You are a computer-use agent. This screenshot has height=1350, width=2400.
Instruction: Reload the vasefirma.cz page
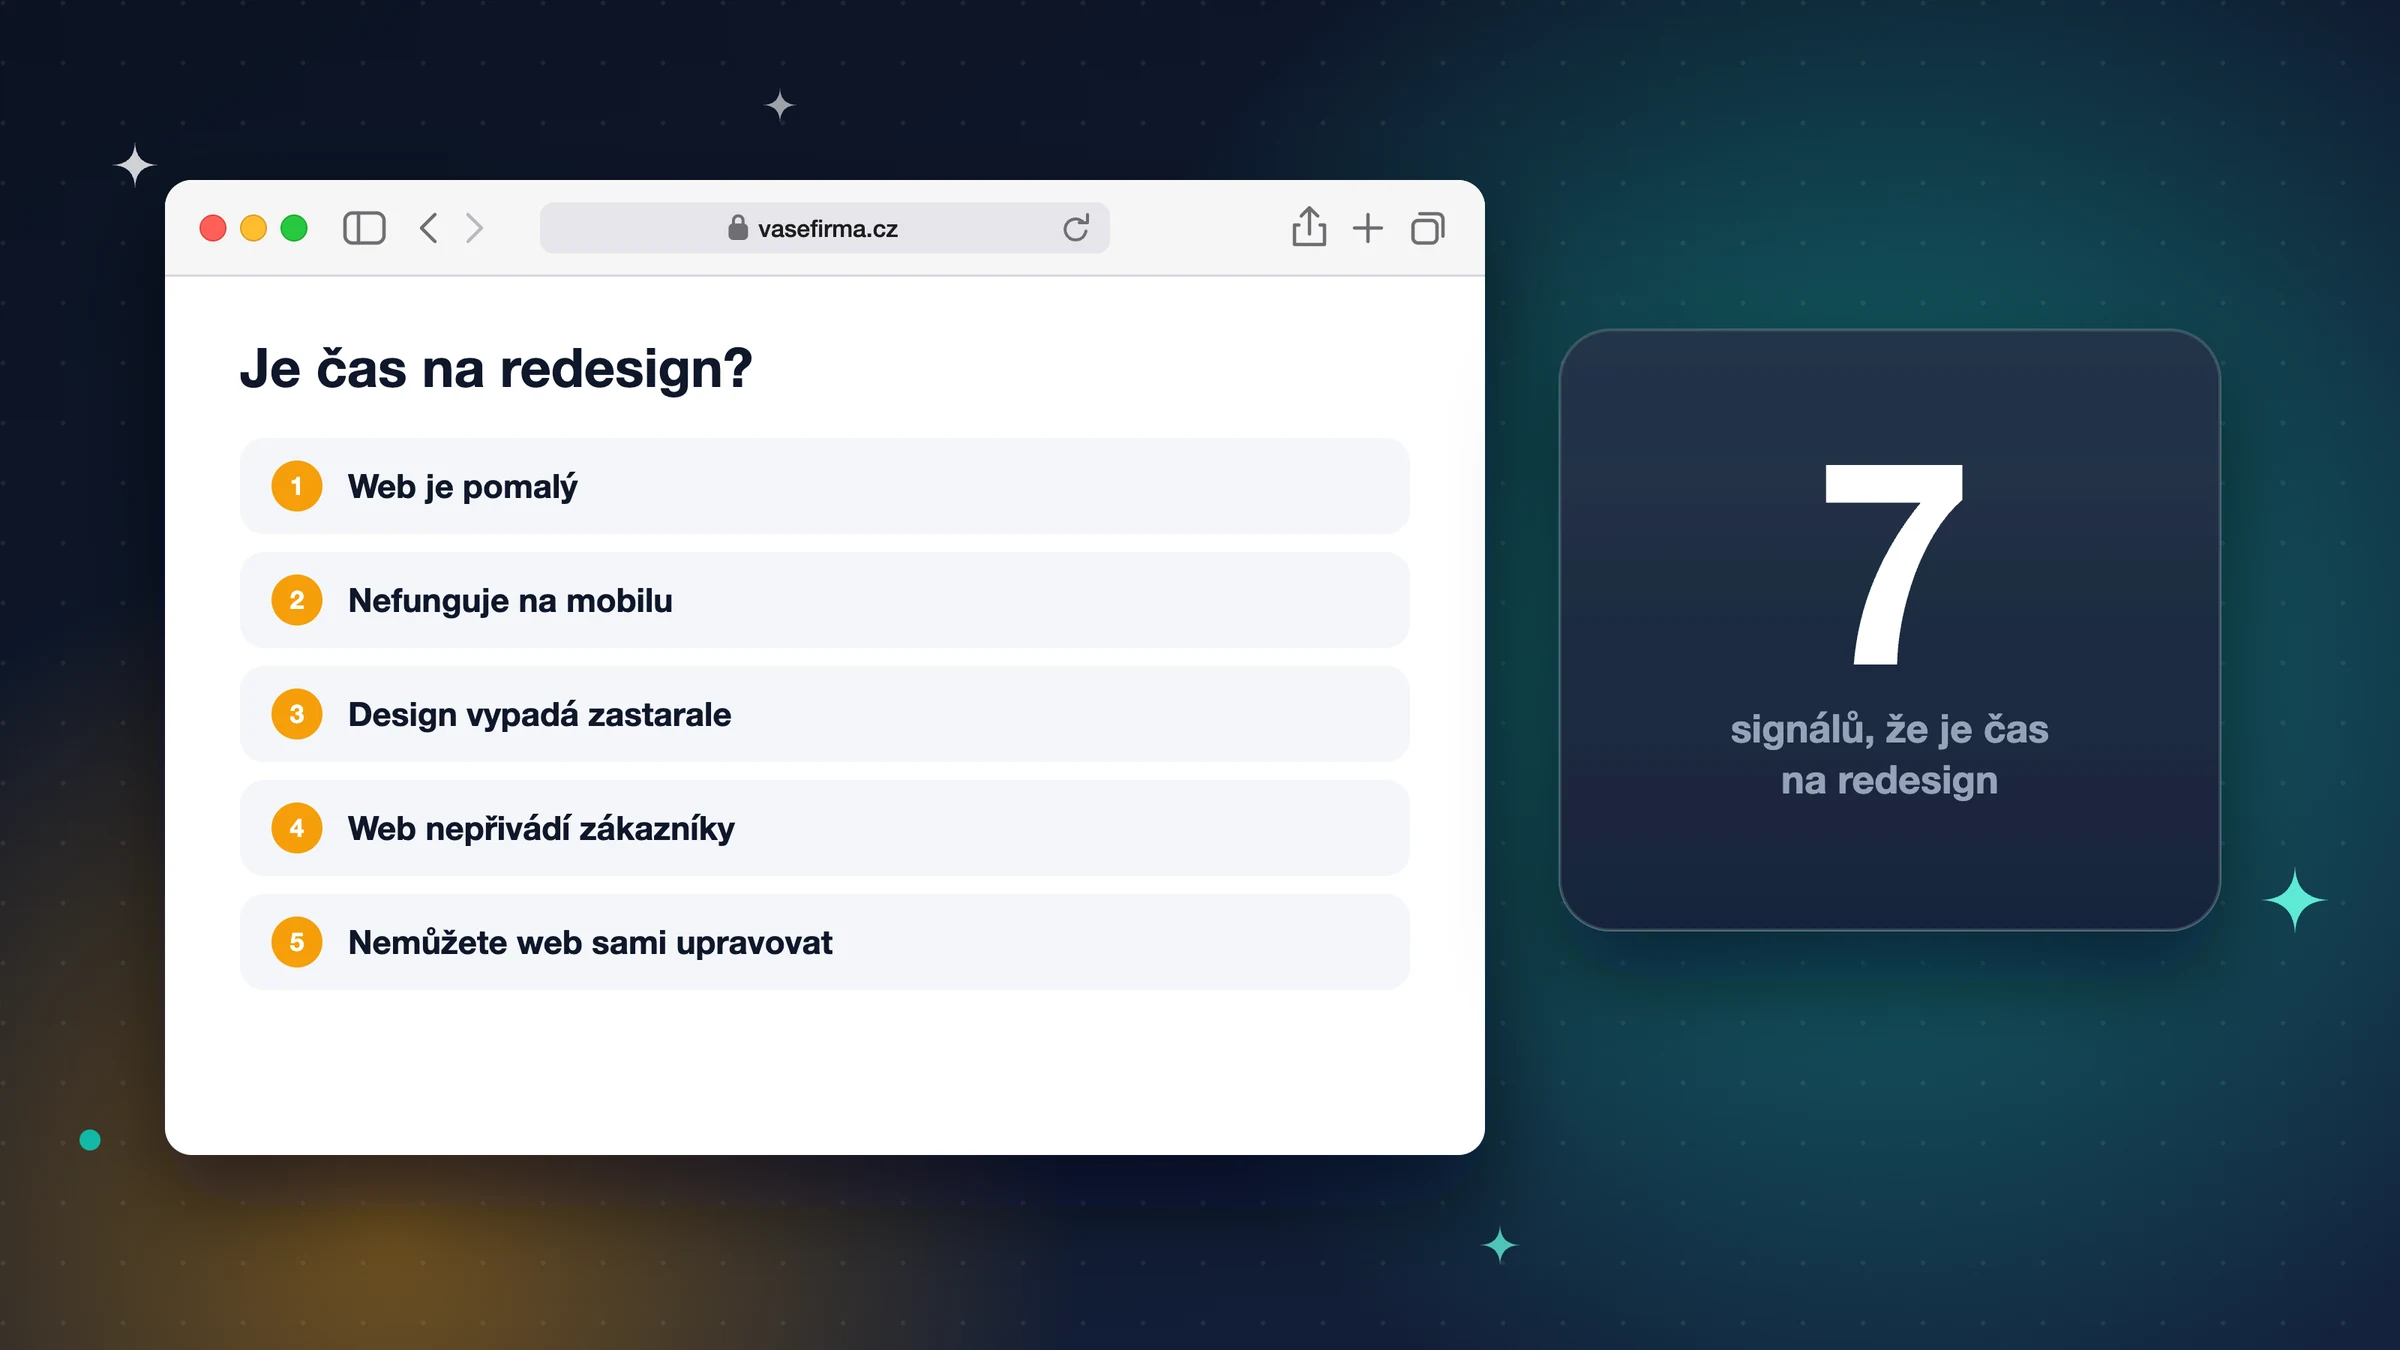[1076, 228]
